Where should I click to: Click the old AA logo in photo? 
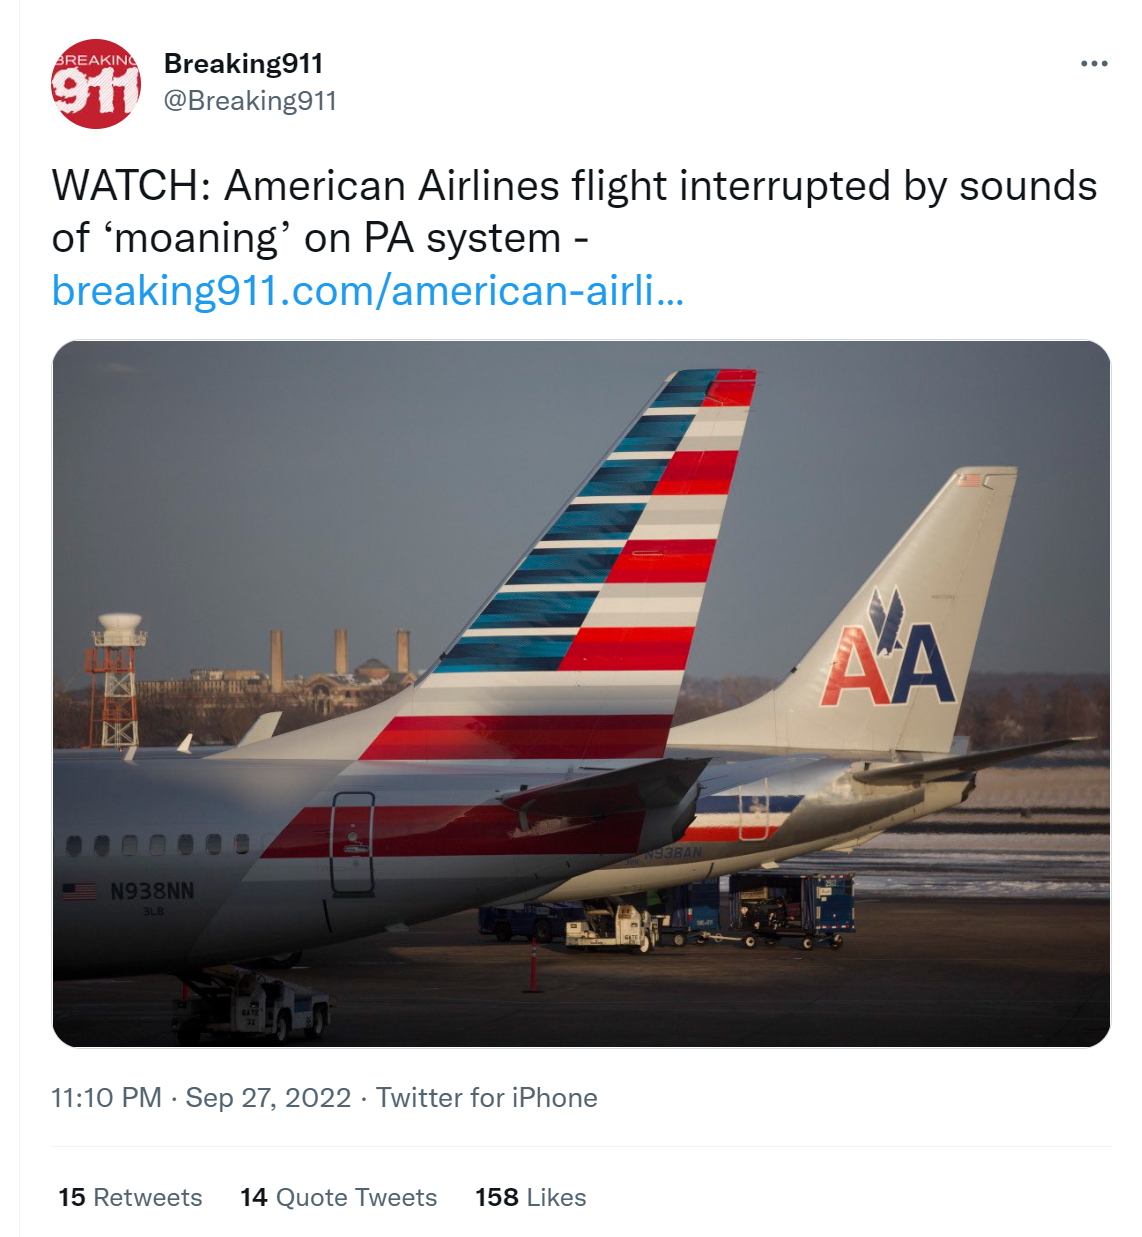(888, 652)
